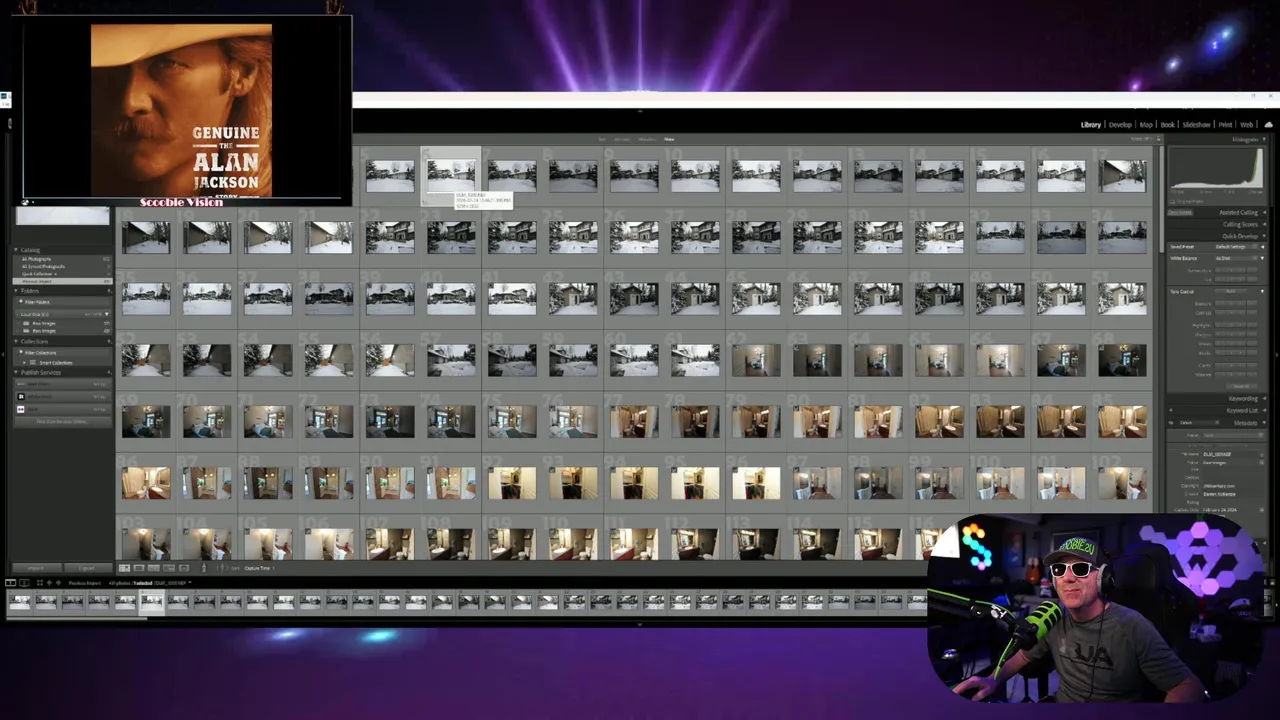This screenshot has width=1280, height=720.
Task: Select the highlighted sixth filmstrip thumbnail
Action: click(151, 601)
